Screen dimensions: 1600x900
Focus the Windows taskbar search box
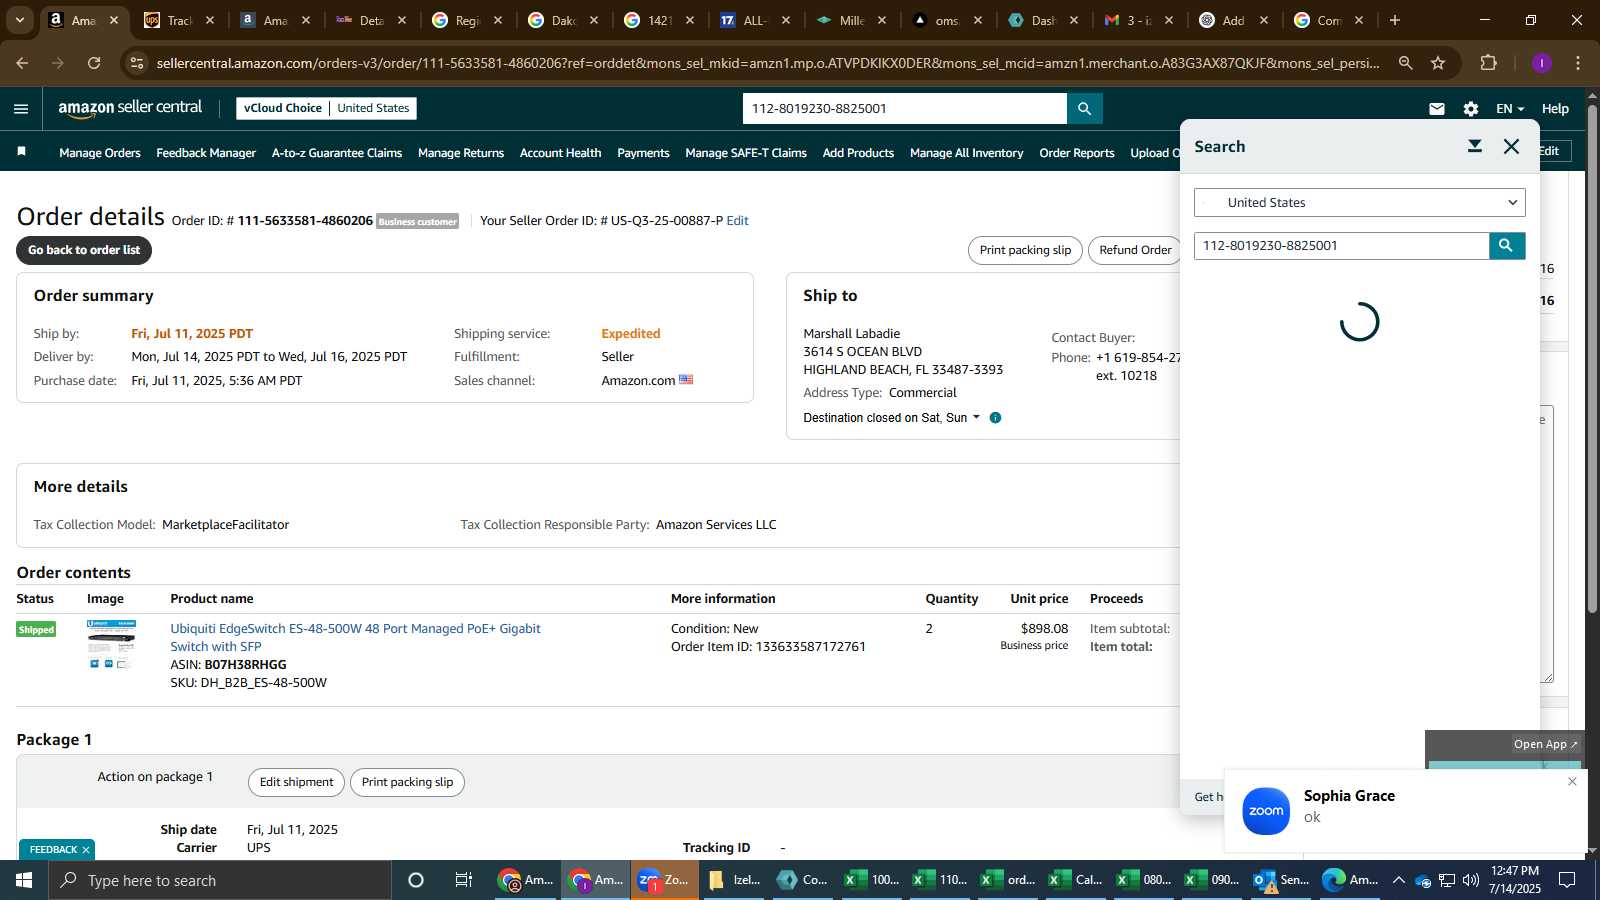coord(220,880)
